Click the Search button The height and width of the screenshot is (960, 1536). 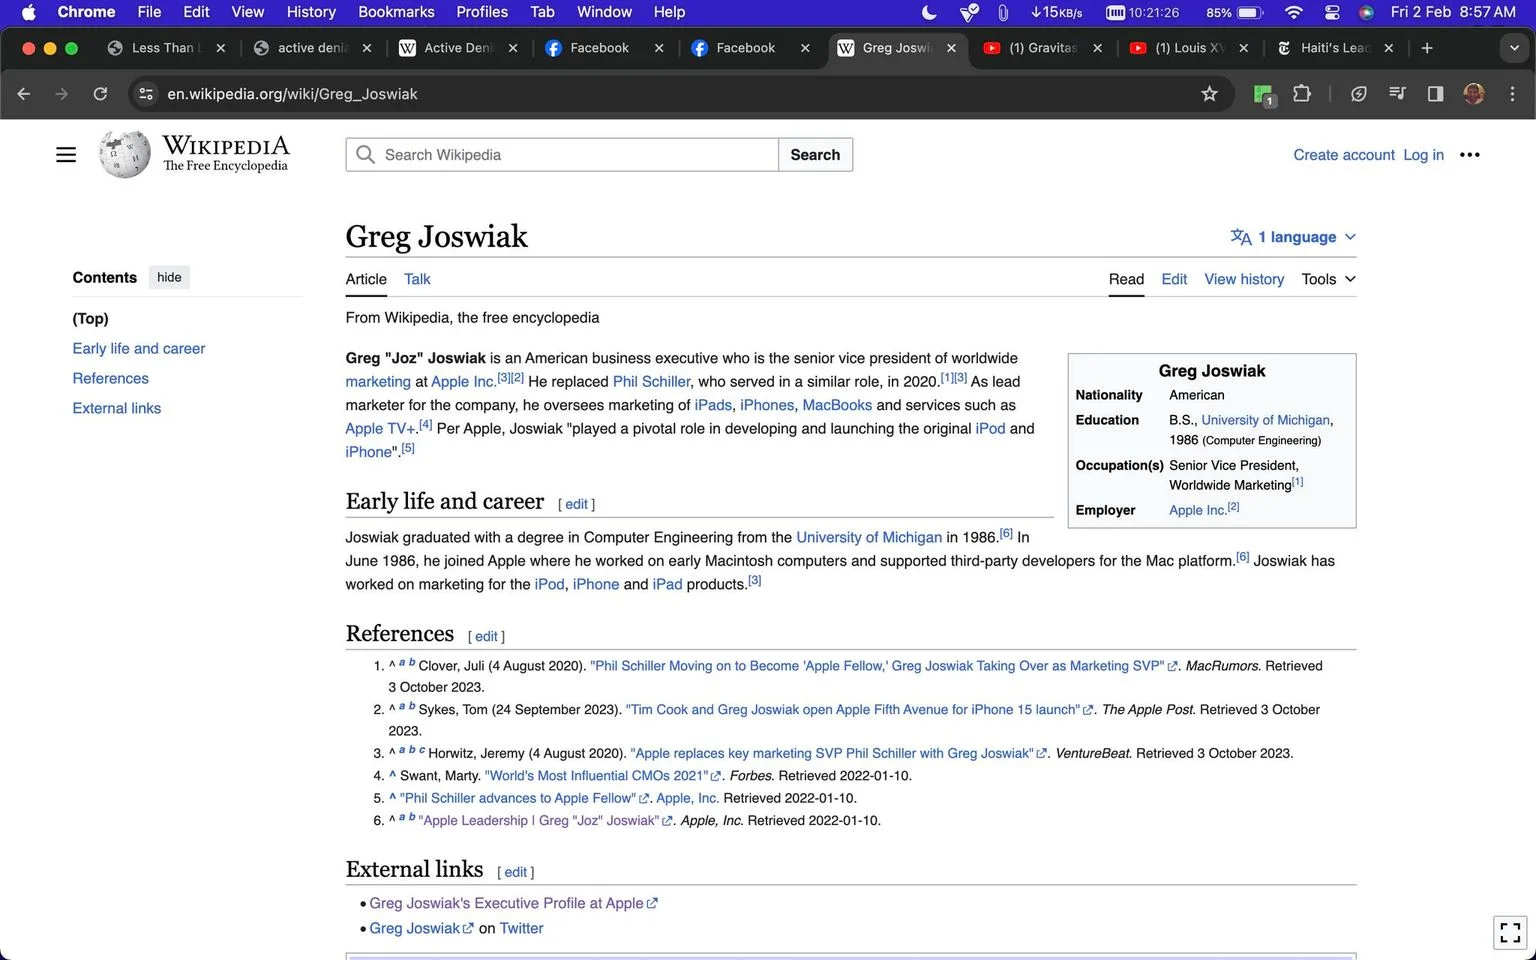(x=815, y=155)
